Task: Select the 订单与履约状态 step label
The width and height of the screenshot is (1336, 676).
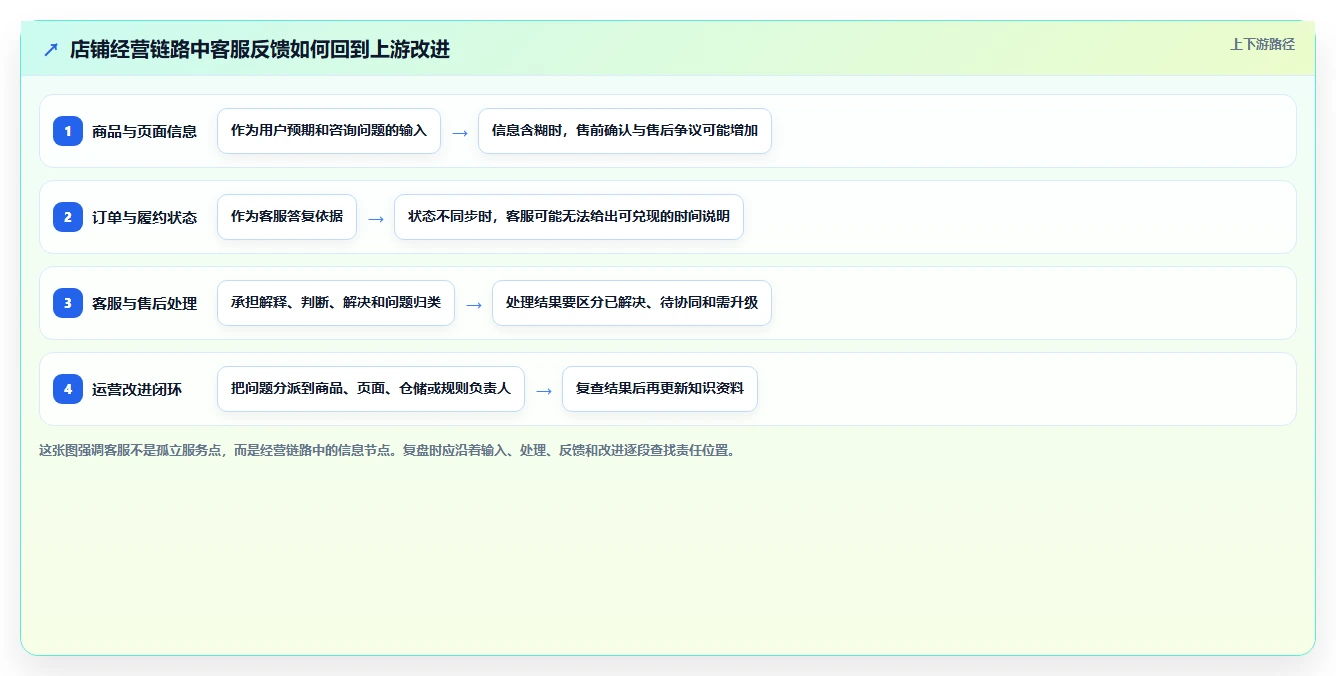Action: pyautogui.click(x=144, y=217)
